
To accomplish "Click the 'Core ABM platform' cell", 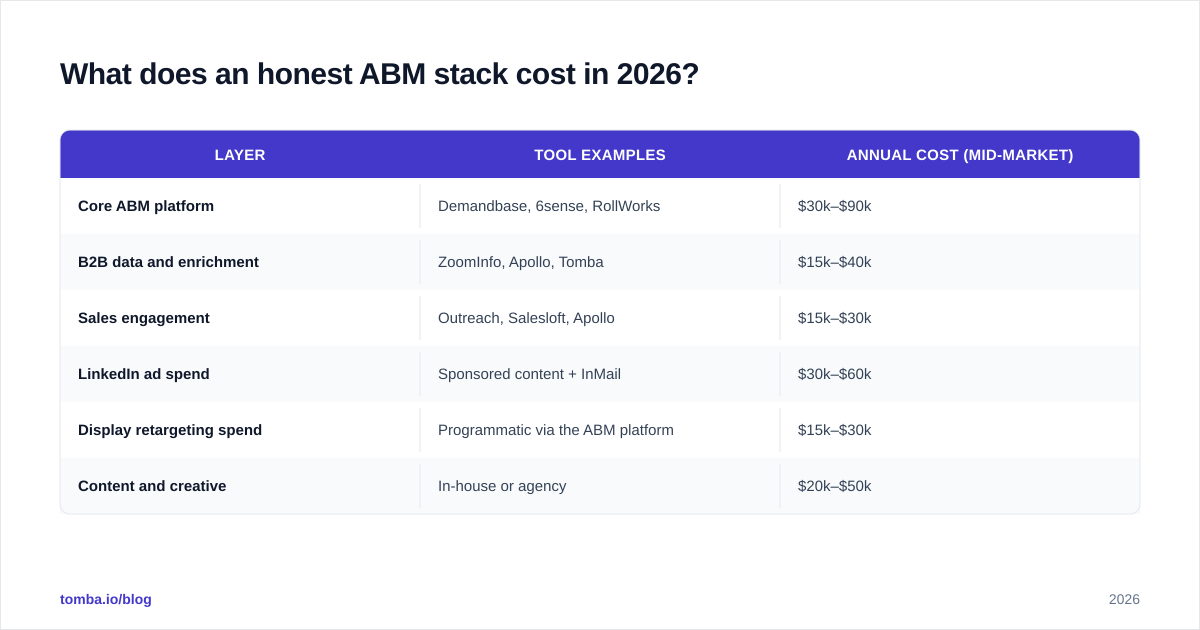I will (x=240, y=206).
